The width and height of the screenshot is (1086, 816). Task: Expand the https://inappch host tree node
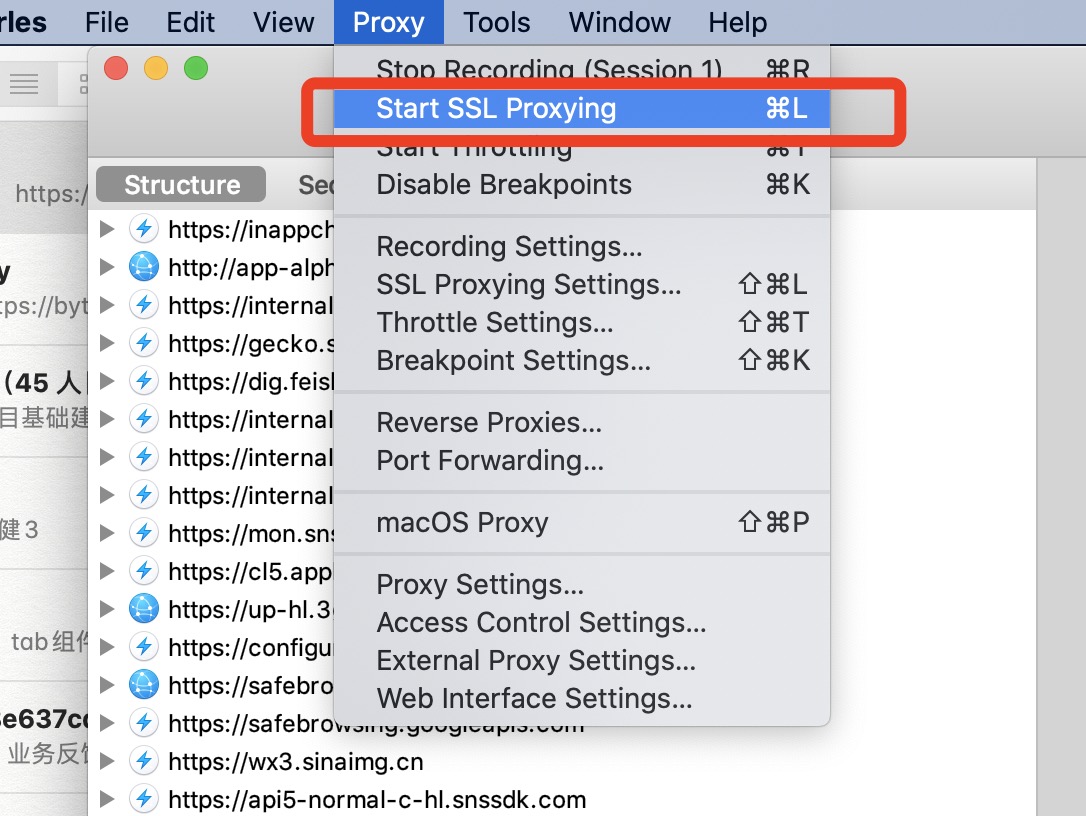107,229
